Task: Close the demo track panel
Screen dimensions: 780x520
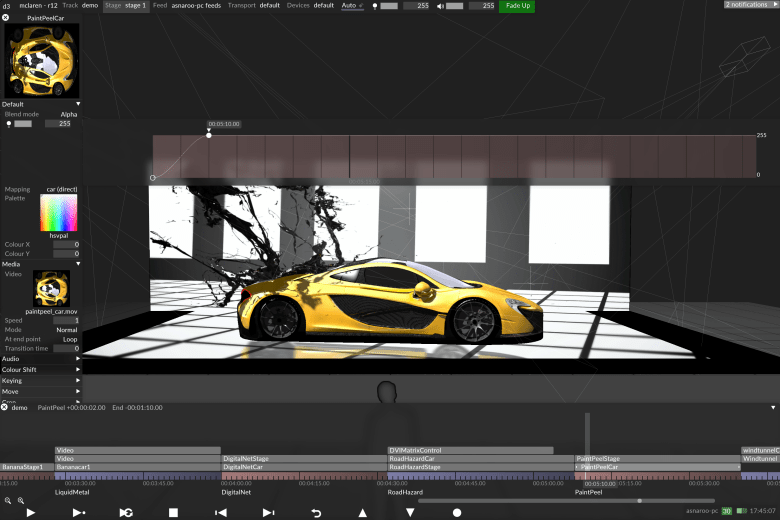Action: point(4,407)
